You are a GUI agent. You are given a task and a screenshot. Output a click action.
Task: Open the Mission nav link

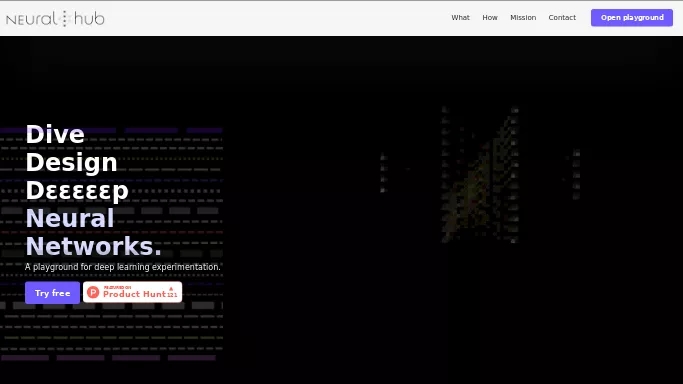523,17
